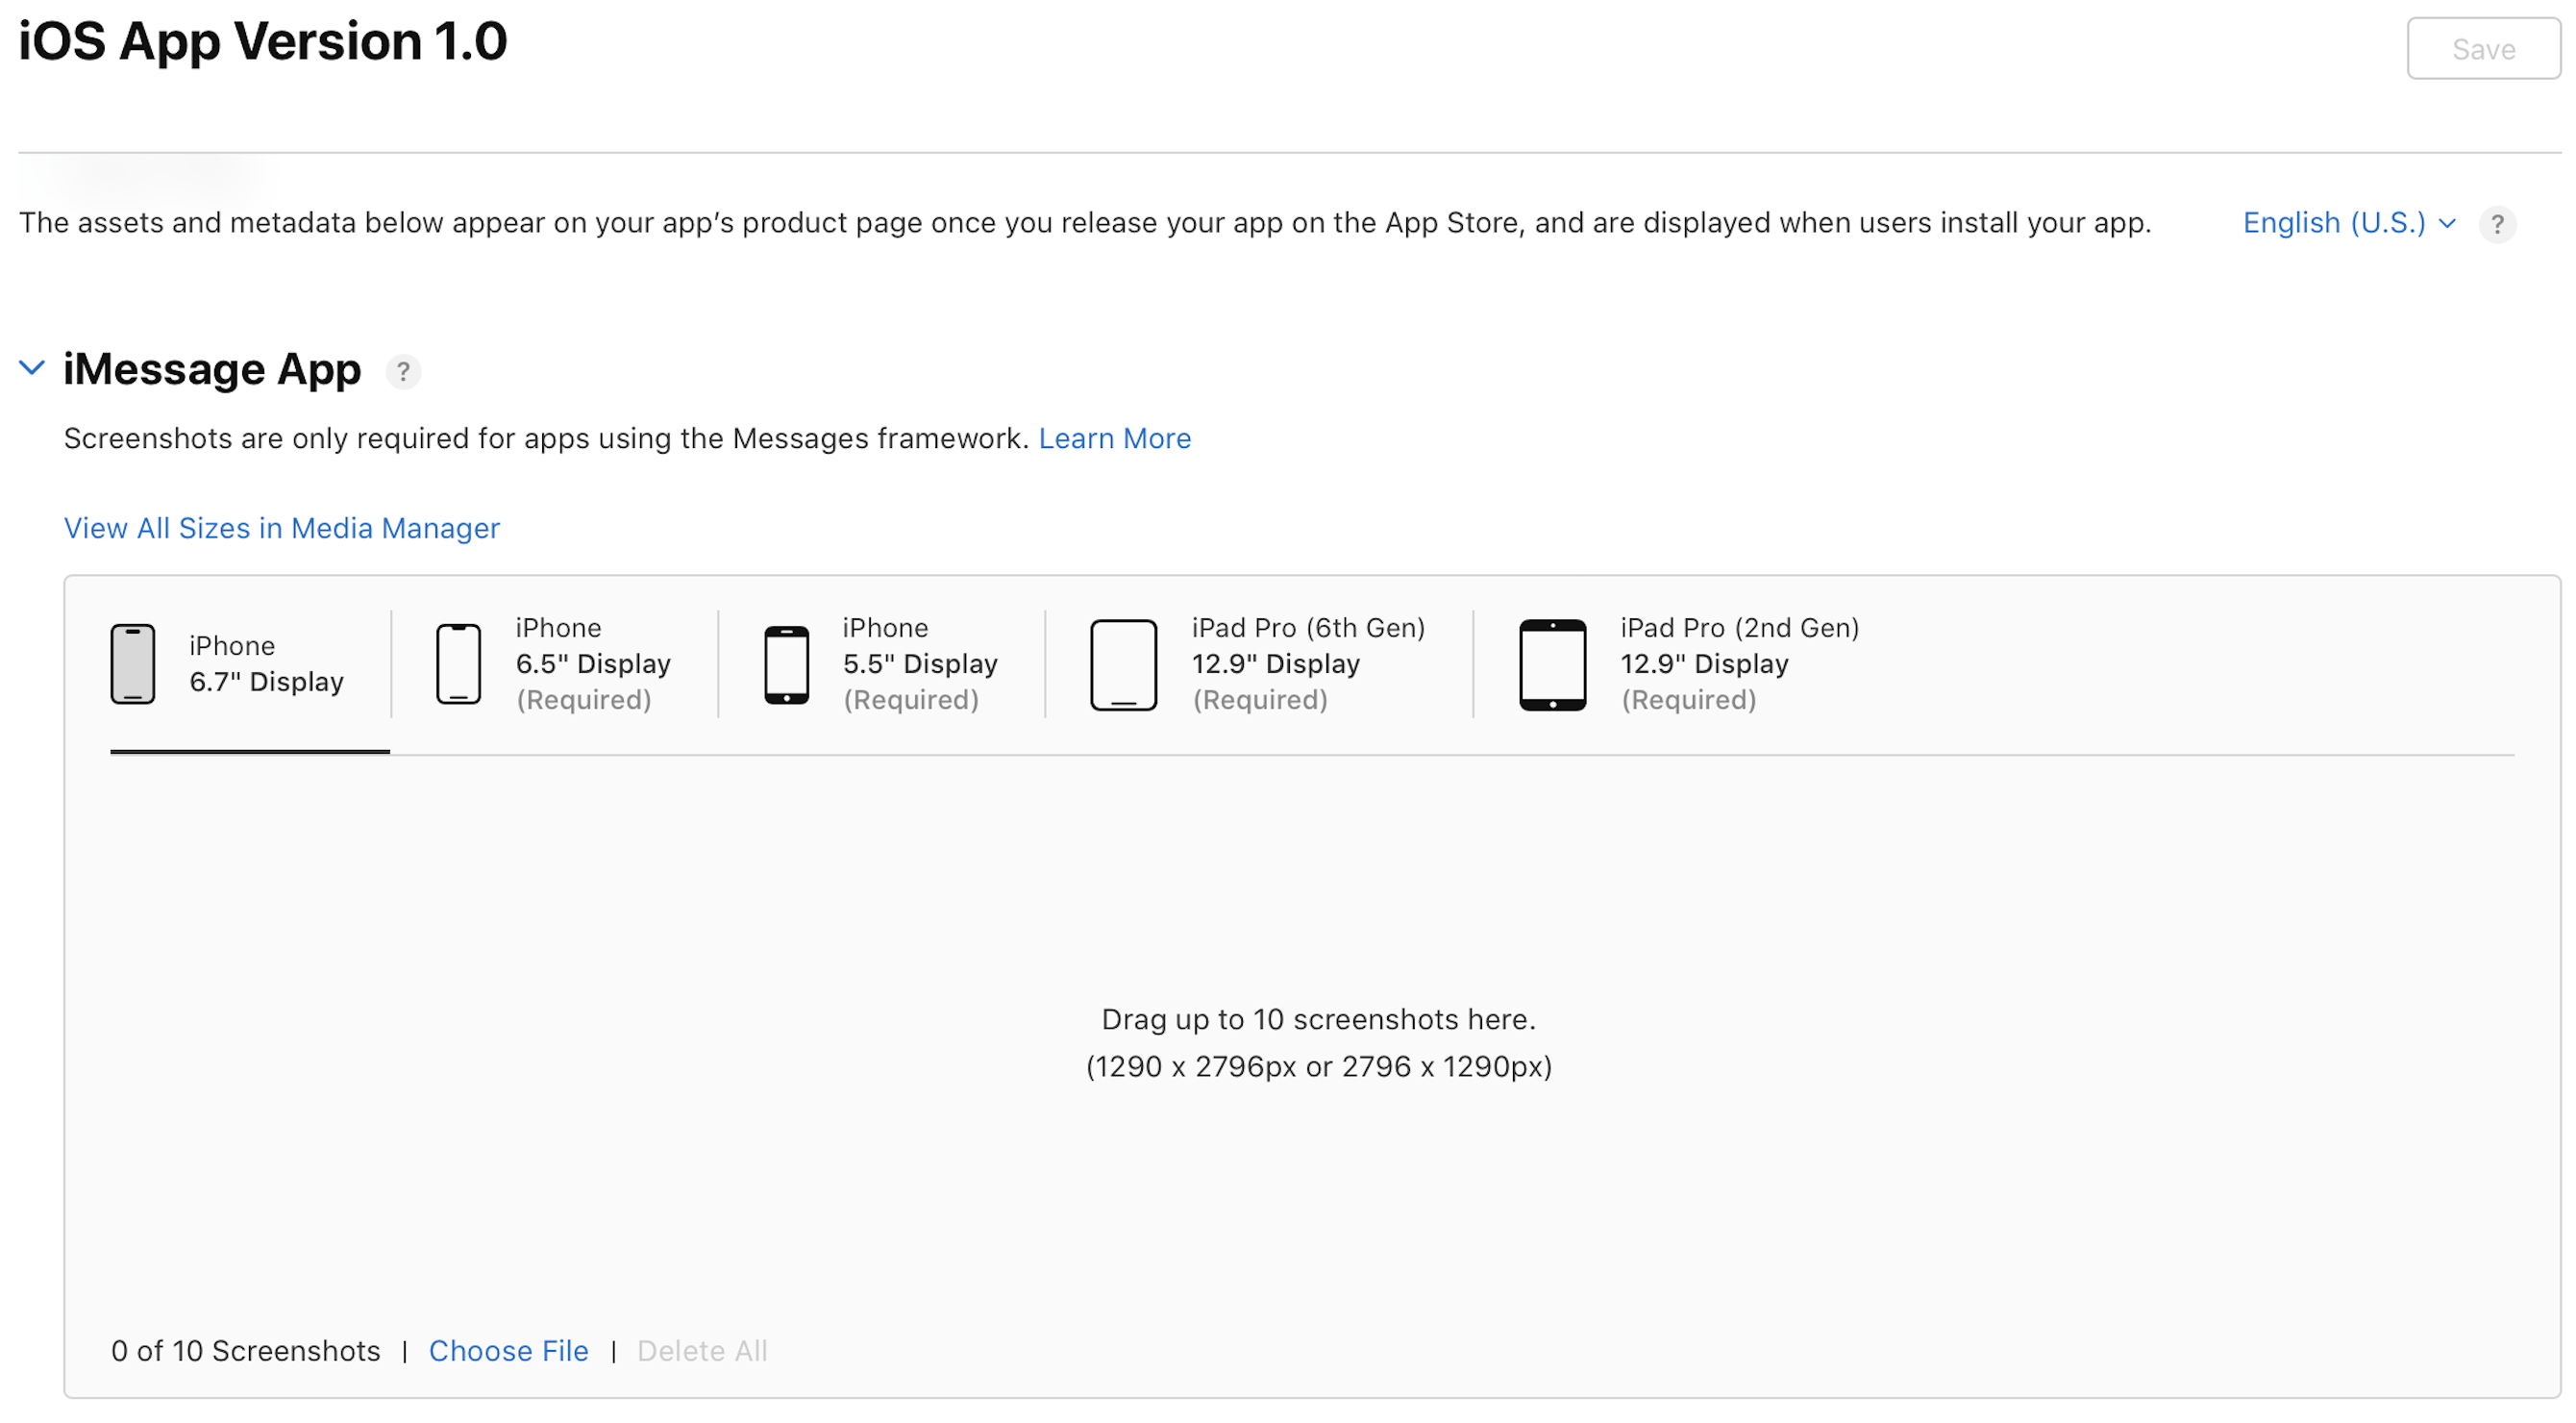Click the View All Sizes in Media Manager link
The width and height of the screenshot is (2576, 1423).
coord(282,526)
